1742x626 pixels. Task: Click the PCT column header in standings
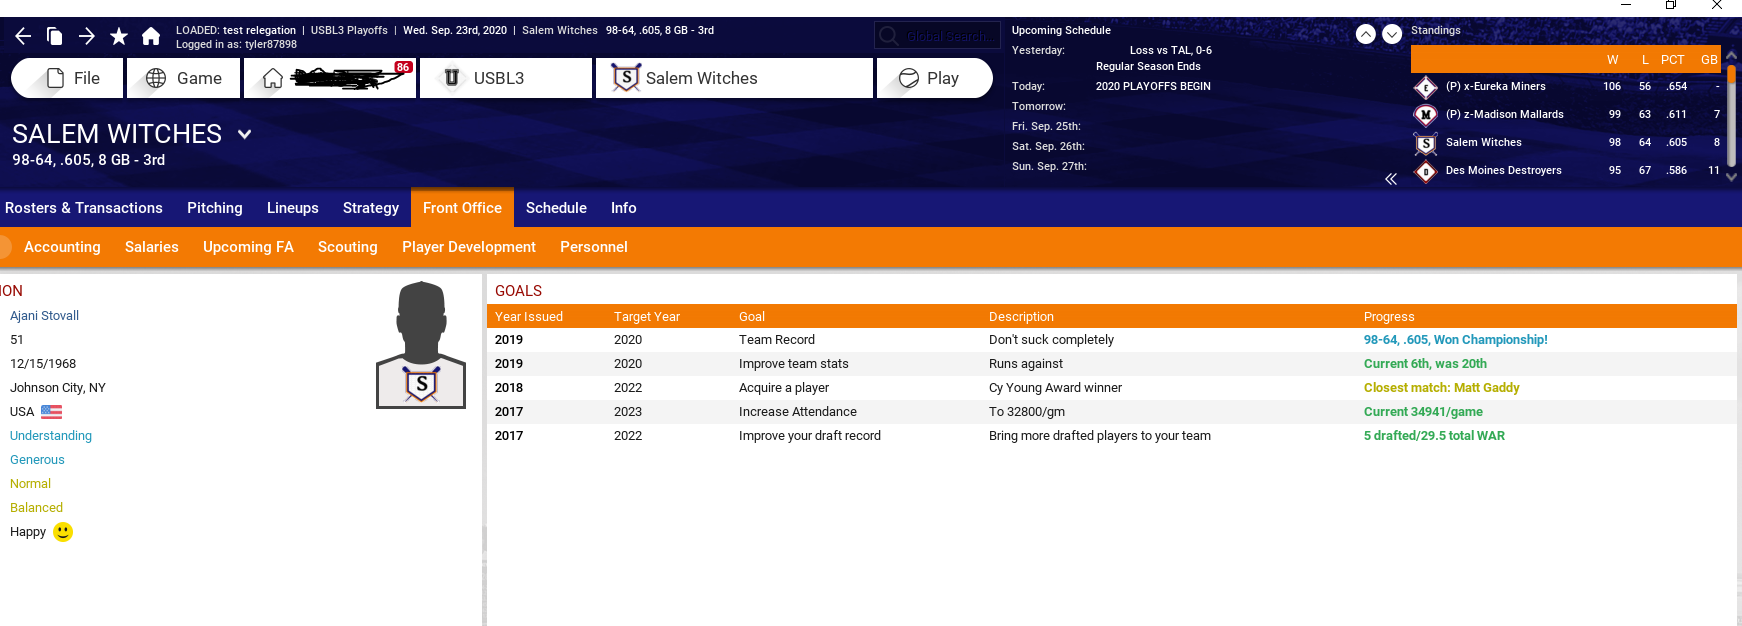1673,60
